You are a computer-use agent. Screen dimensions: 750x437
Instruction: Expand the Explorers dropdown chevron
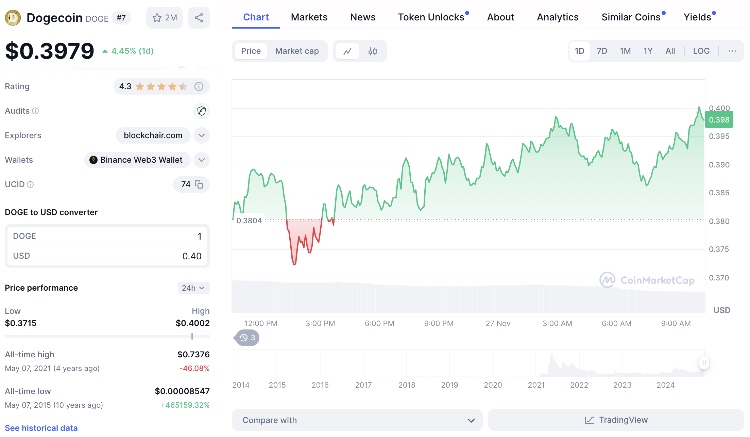(x=202, y=135)
